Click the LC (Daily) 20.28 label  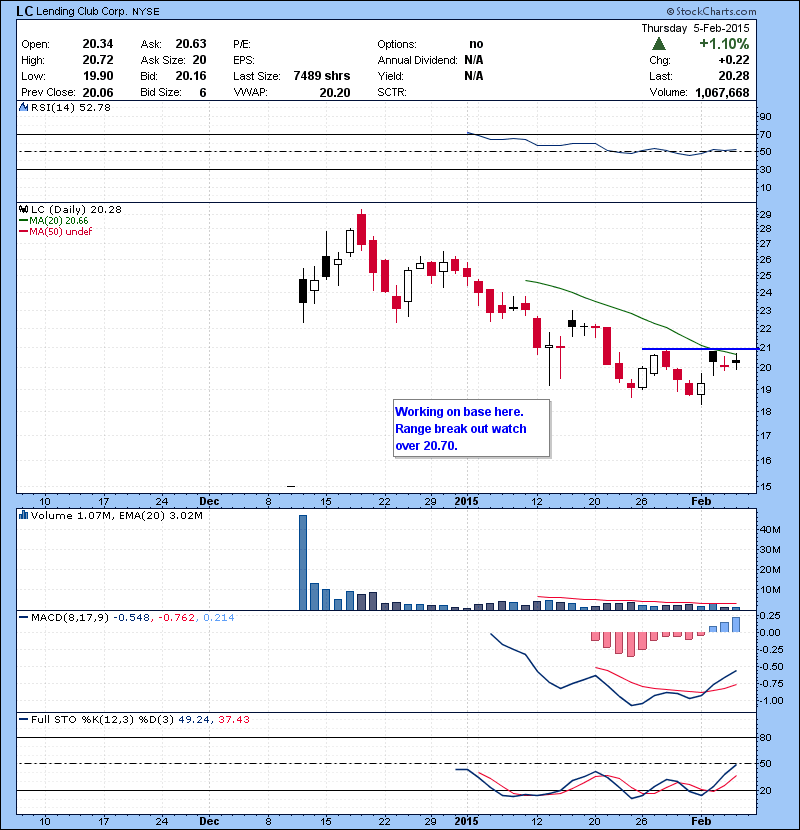(76, 209)
